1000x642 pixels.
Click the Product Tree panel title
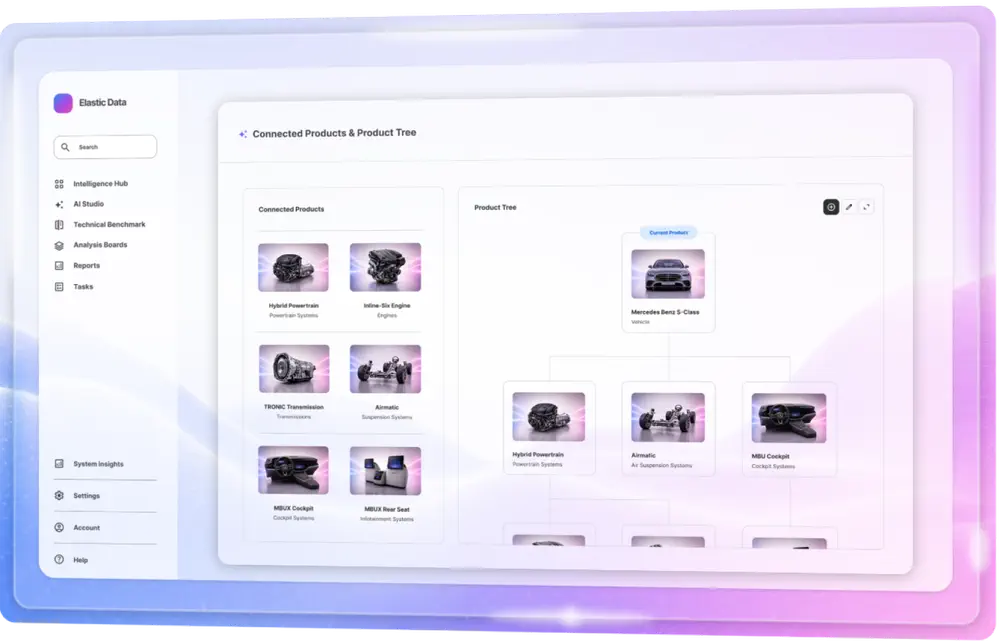click(496, 207)
